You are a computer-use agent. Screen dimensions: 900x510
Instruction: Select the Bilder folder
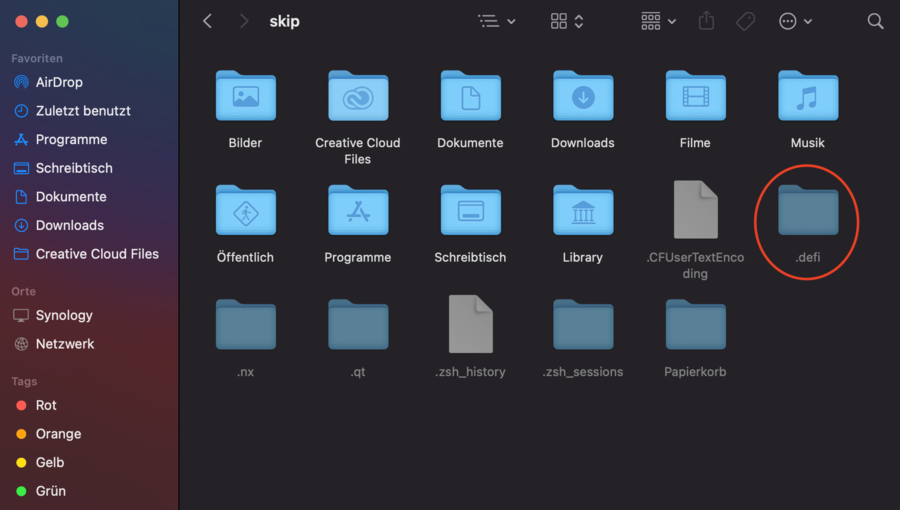tap(245, 97)
